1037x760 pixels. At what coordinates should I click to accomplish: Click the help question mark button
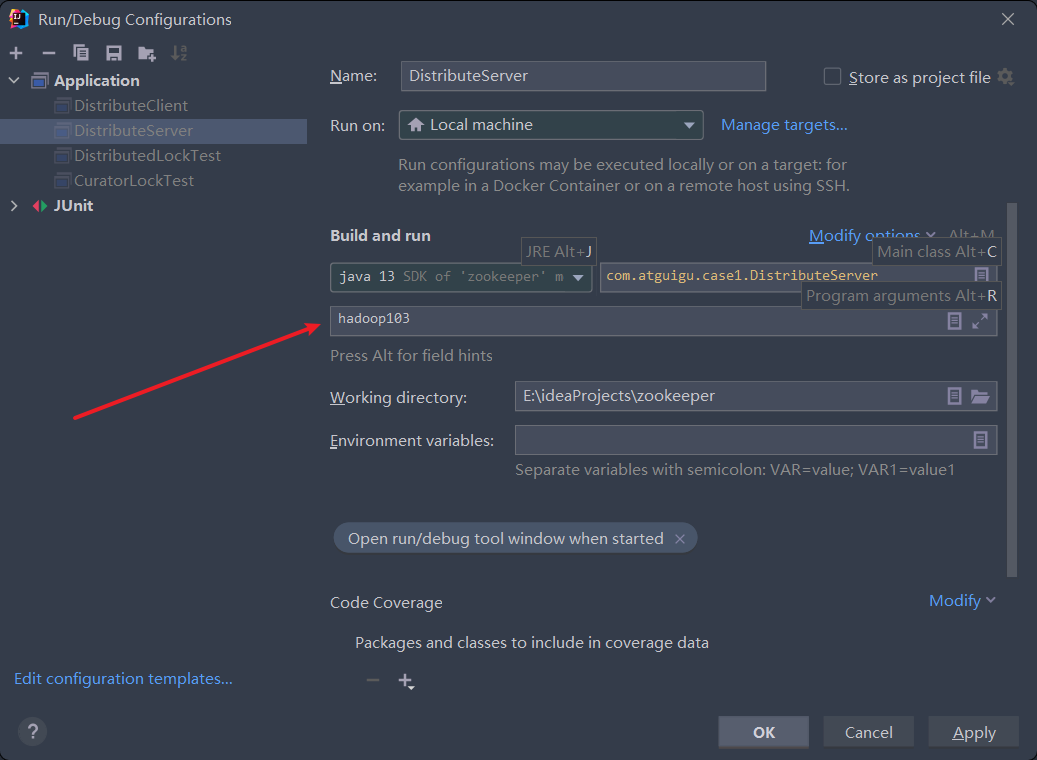[32, 732]
